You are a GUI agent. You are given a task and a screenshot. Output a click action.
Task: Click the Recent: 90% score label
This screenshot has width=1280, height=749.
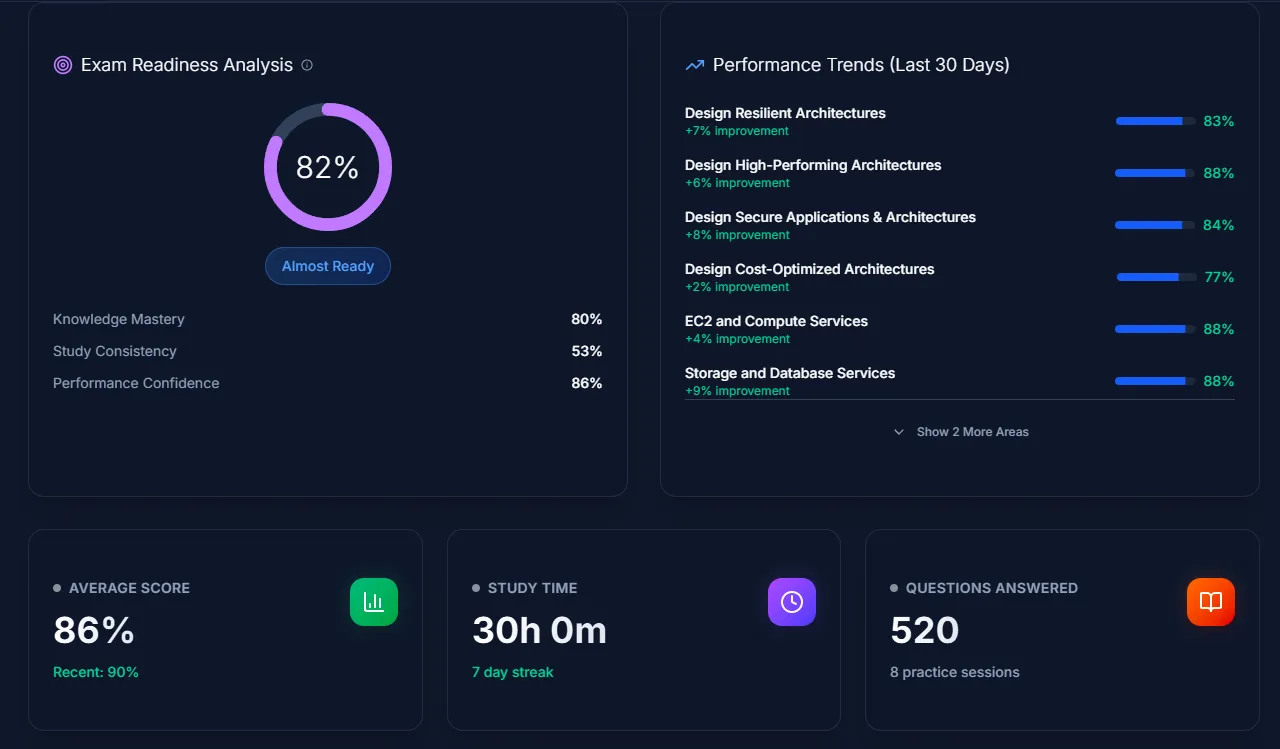96,672
